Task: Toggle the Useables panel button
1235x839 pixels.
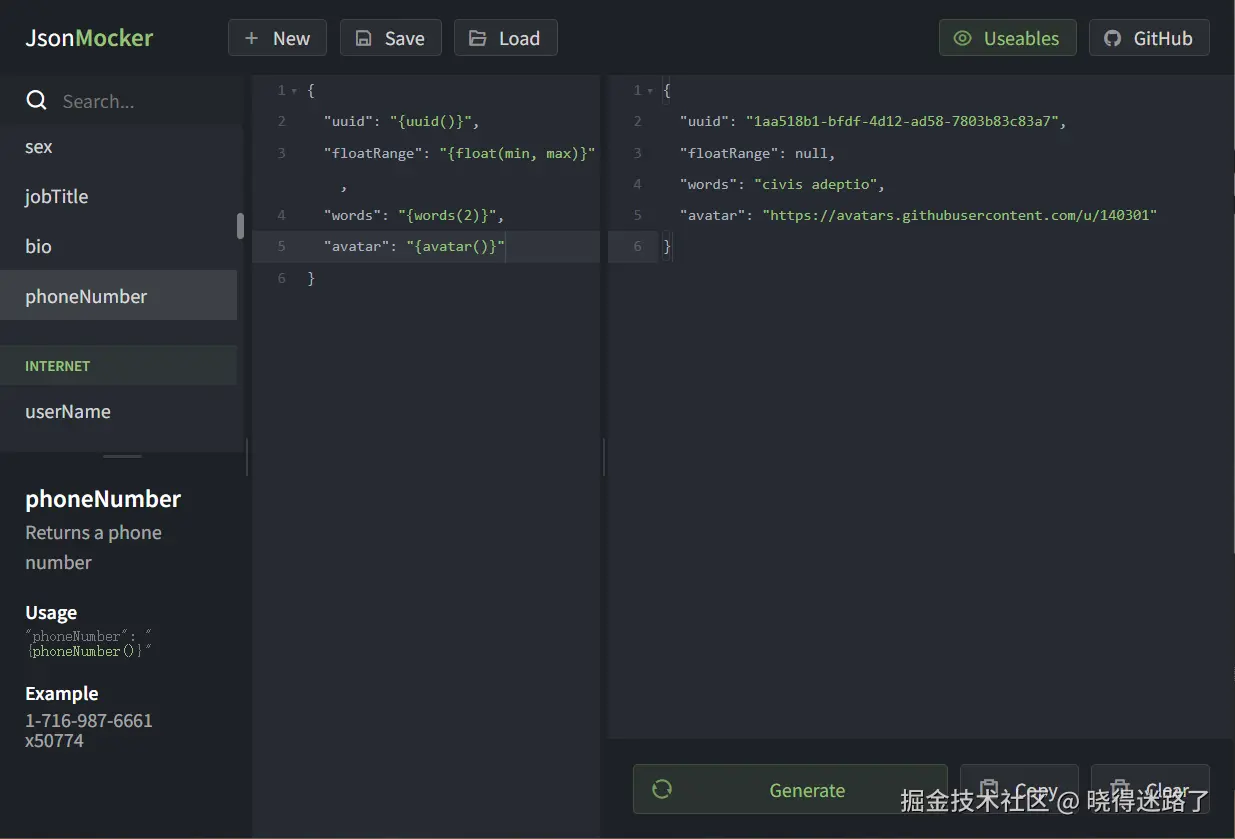Action: pos(1007,38)
